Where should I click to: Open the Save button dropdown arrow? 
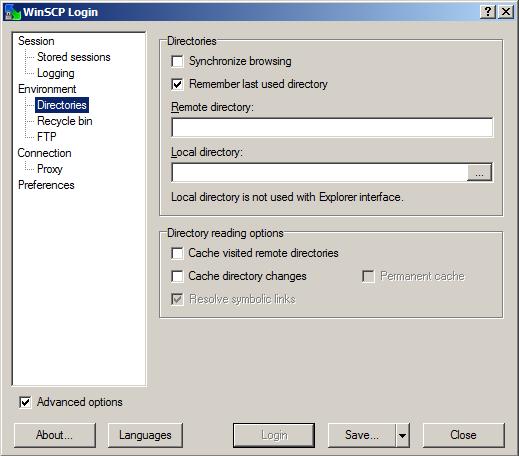[403, 435]
